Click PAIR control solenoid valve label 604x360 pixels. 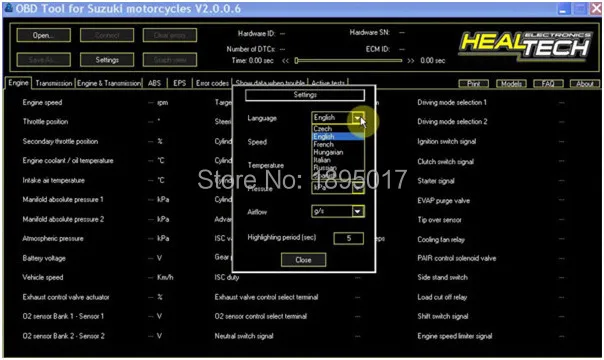(x=457, y=258)
